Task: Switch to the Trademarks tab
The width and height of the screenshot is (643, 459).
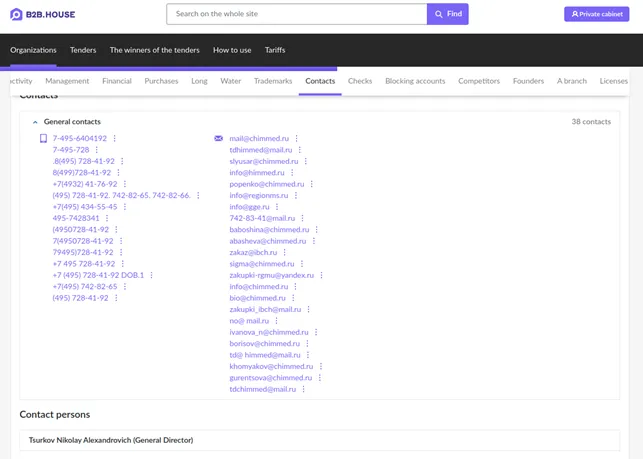Action: pyautogui.click(x=273, y=81)
